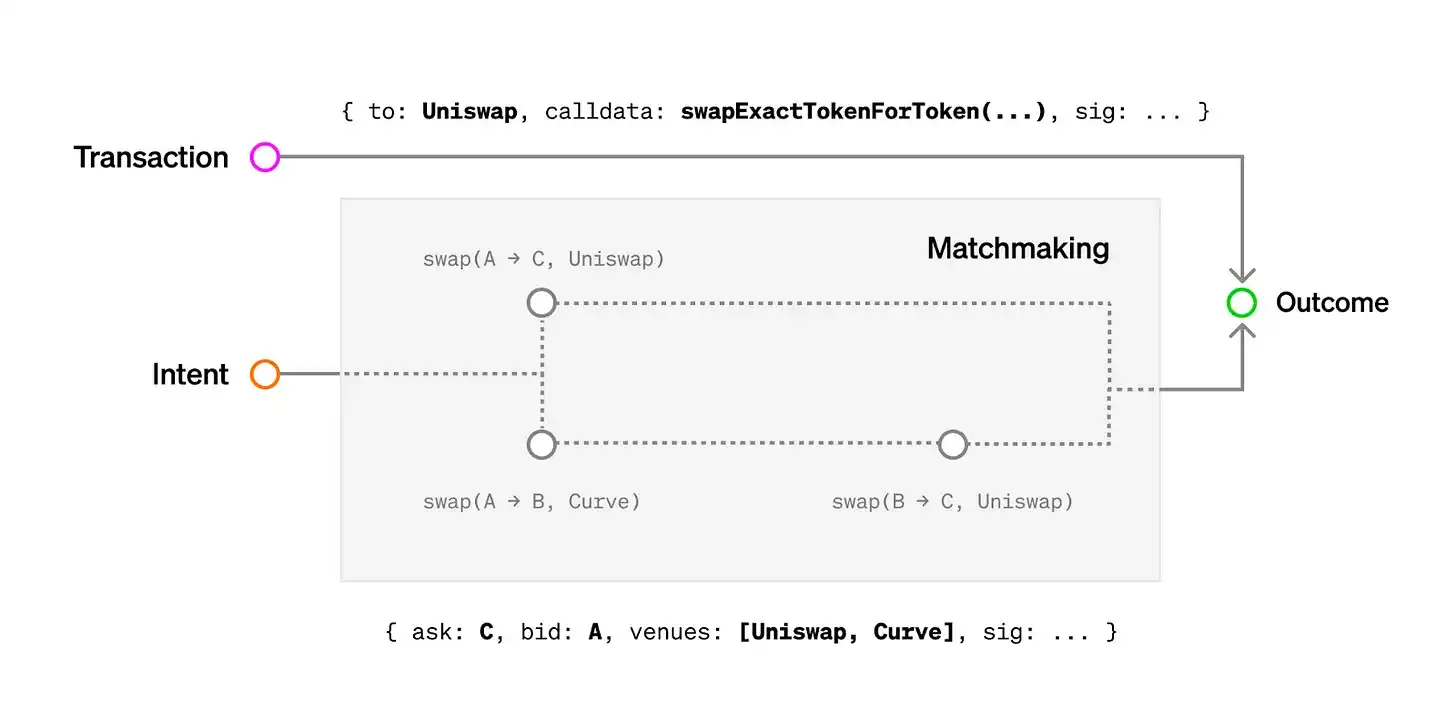Select the "Intent" label text
This screenshot has height=728, width=1456.
point(190,375)
